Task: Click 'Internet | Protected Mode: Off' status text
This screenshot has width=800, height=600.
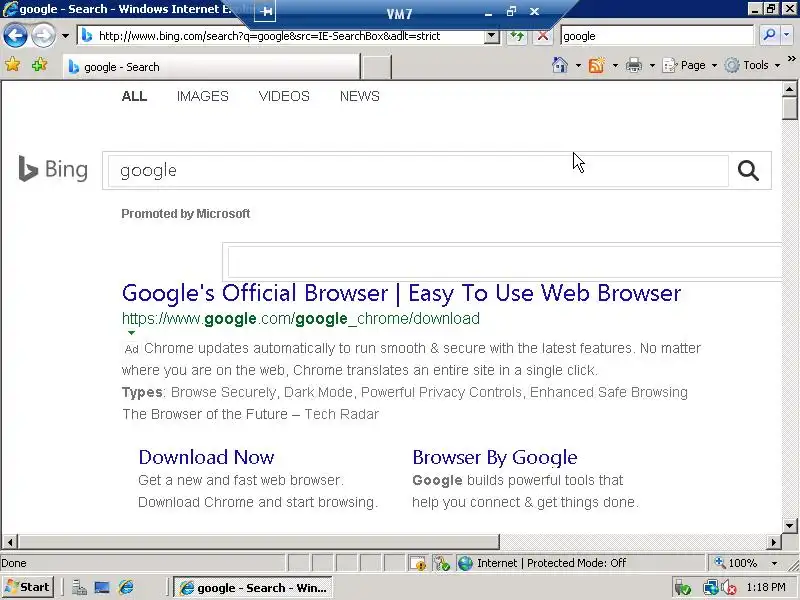Action: tap(552, 563)
